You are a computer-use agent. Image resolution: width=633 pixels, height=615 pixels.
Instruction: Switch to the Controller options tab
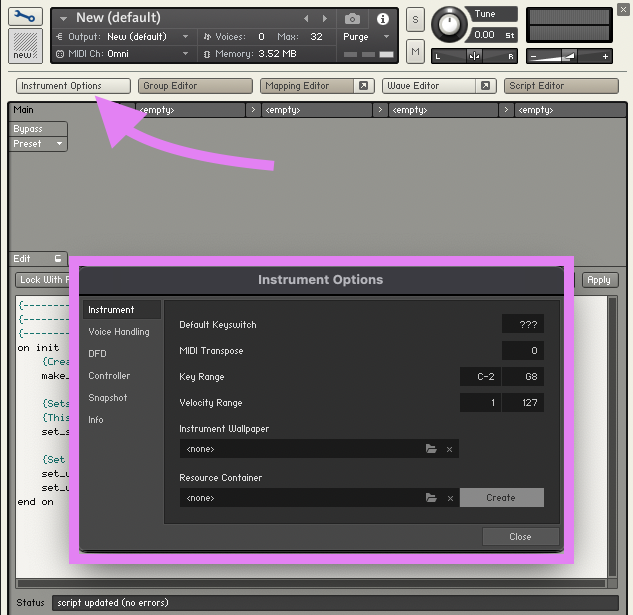pyautogui.click(x=109, y=376)
